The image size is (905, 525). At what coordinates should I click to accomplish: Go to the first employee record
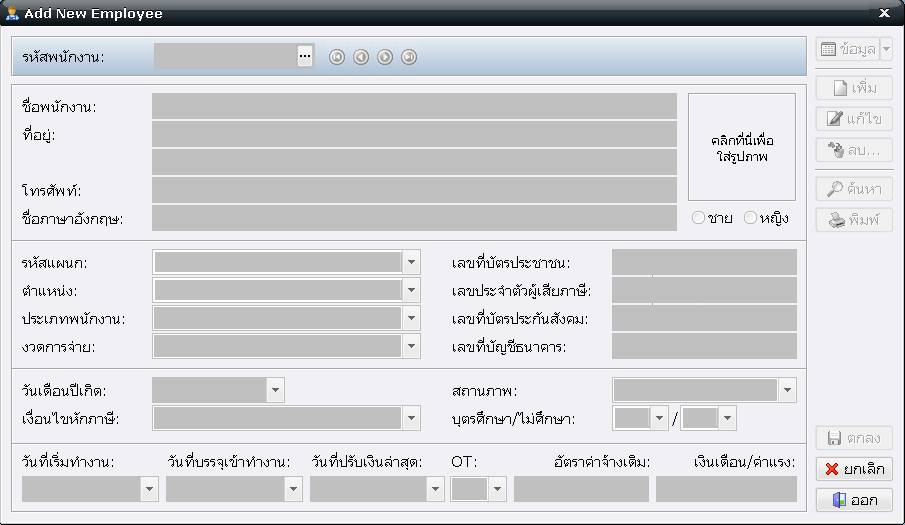click(337, 57)
